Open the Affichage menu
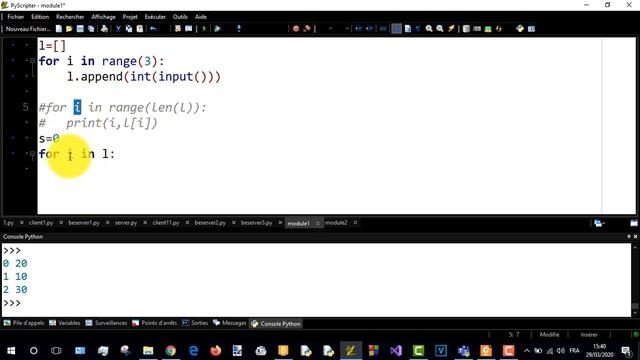640x360 pixels. pyautogui.click(x=103, y=17)
